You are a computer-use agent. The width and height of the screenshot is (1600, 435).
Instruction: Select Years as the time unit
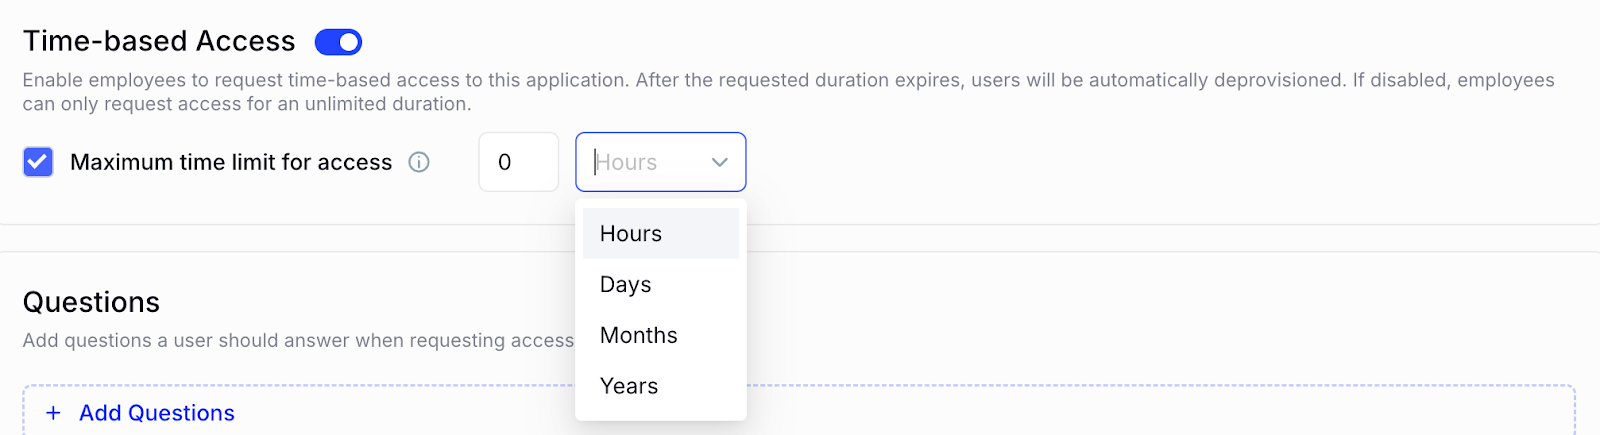coord(629,386)
